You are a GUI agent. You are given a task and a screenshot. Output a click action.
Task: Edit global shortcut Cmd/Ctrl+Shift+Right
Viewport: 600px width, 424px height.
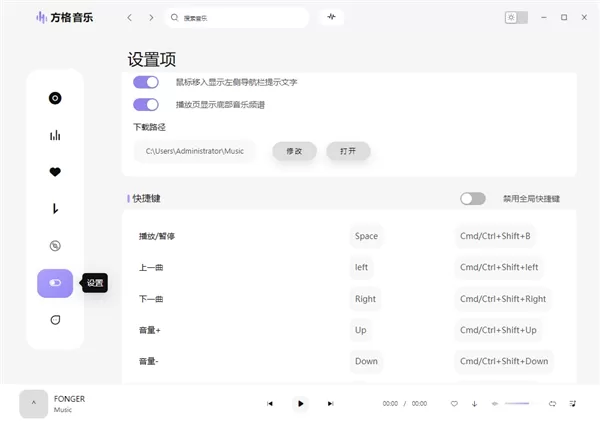[503, 299]
